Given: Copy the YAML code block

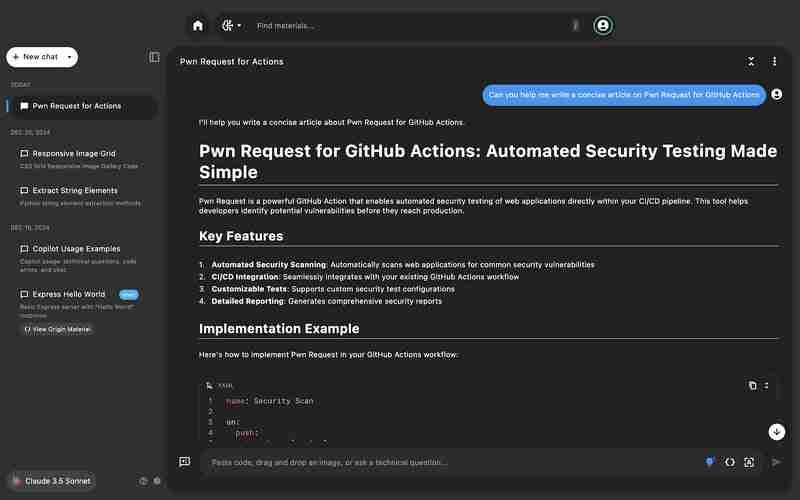Looking at the screenshot, I should 752,385.
